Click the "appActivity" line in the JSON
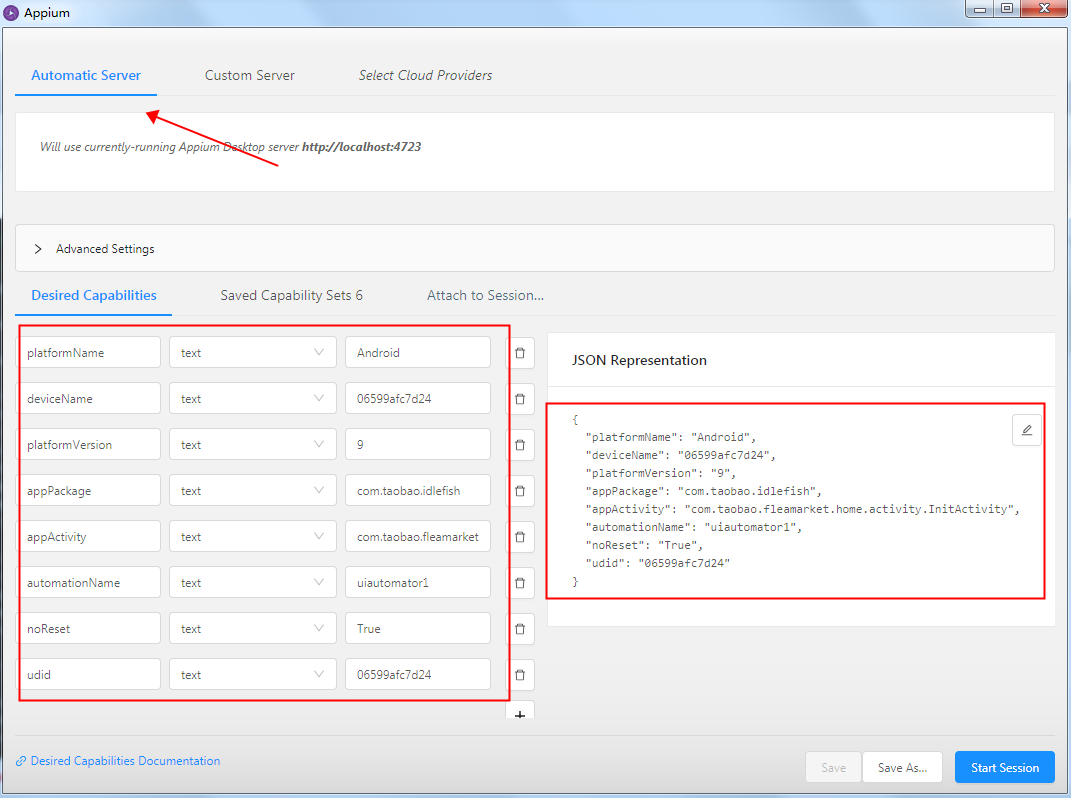The width and height of the screenshot is (1071, 798). coord(803,509)
